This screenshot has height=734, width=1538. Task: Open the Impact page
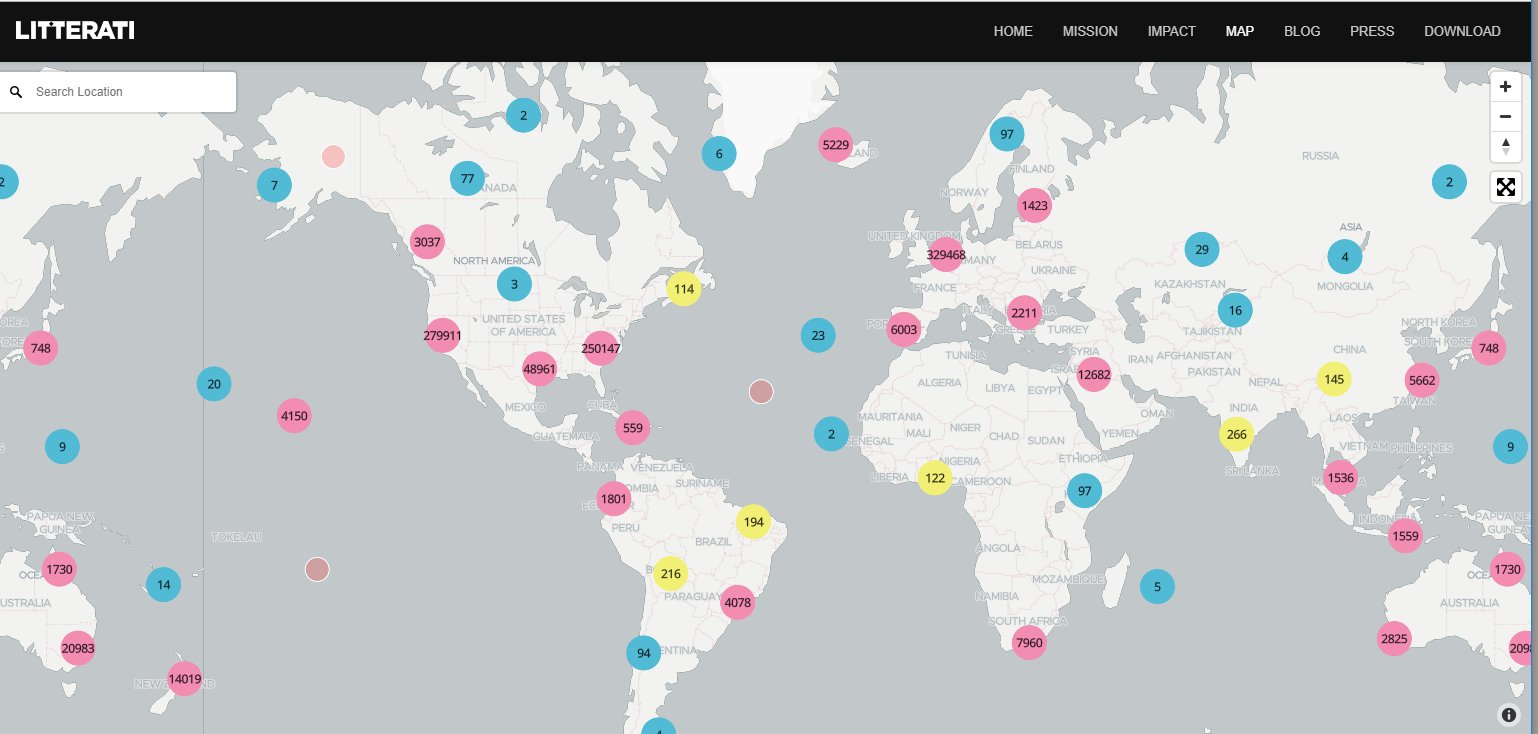pyautogui.click(x=1171, y=31)
